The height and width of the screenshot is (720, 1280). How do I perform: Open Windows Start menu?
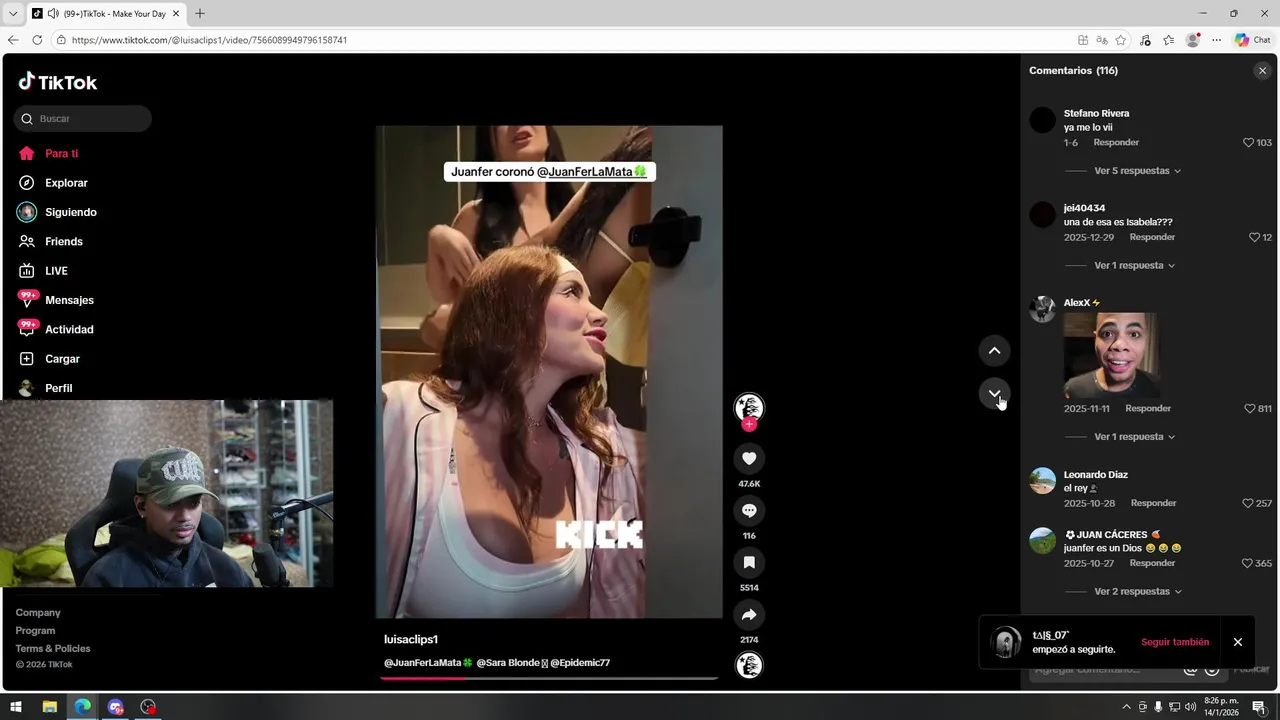(x=16, y=707)
